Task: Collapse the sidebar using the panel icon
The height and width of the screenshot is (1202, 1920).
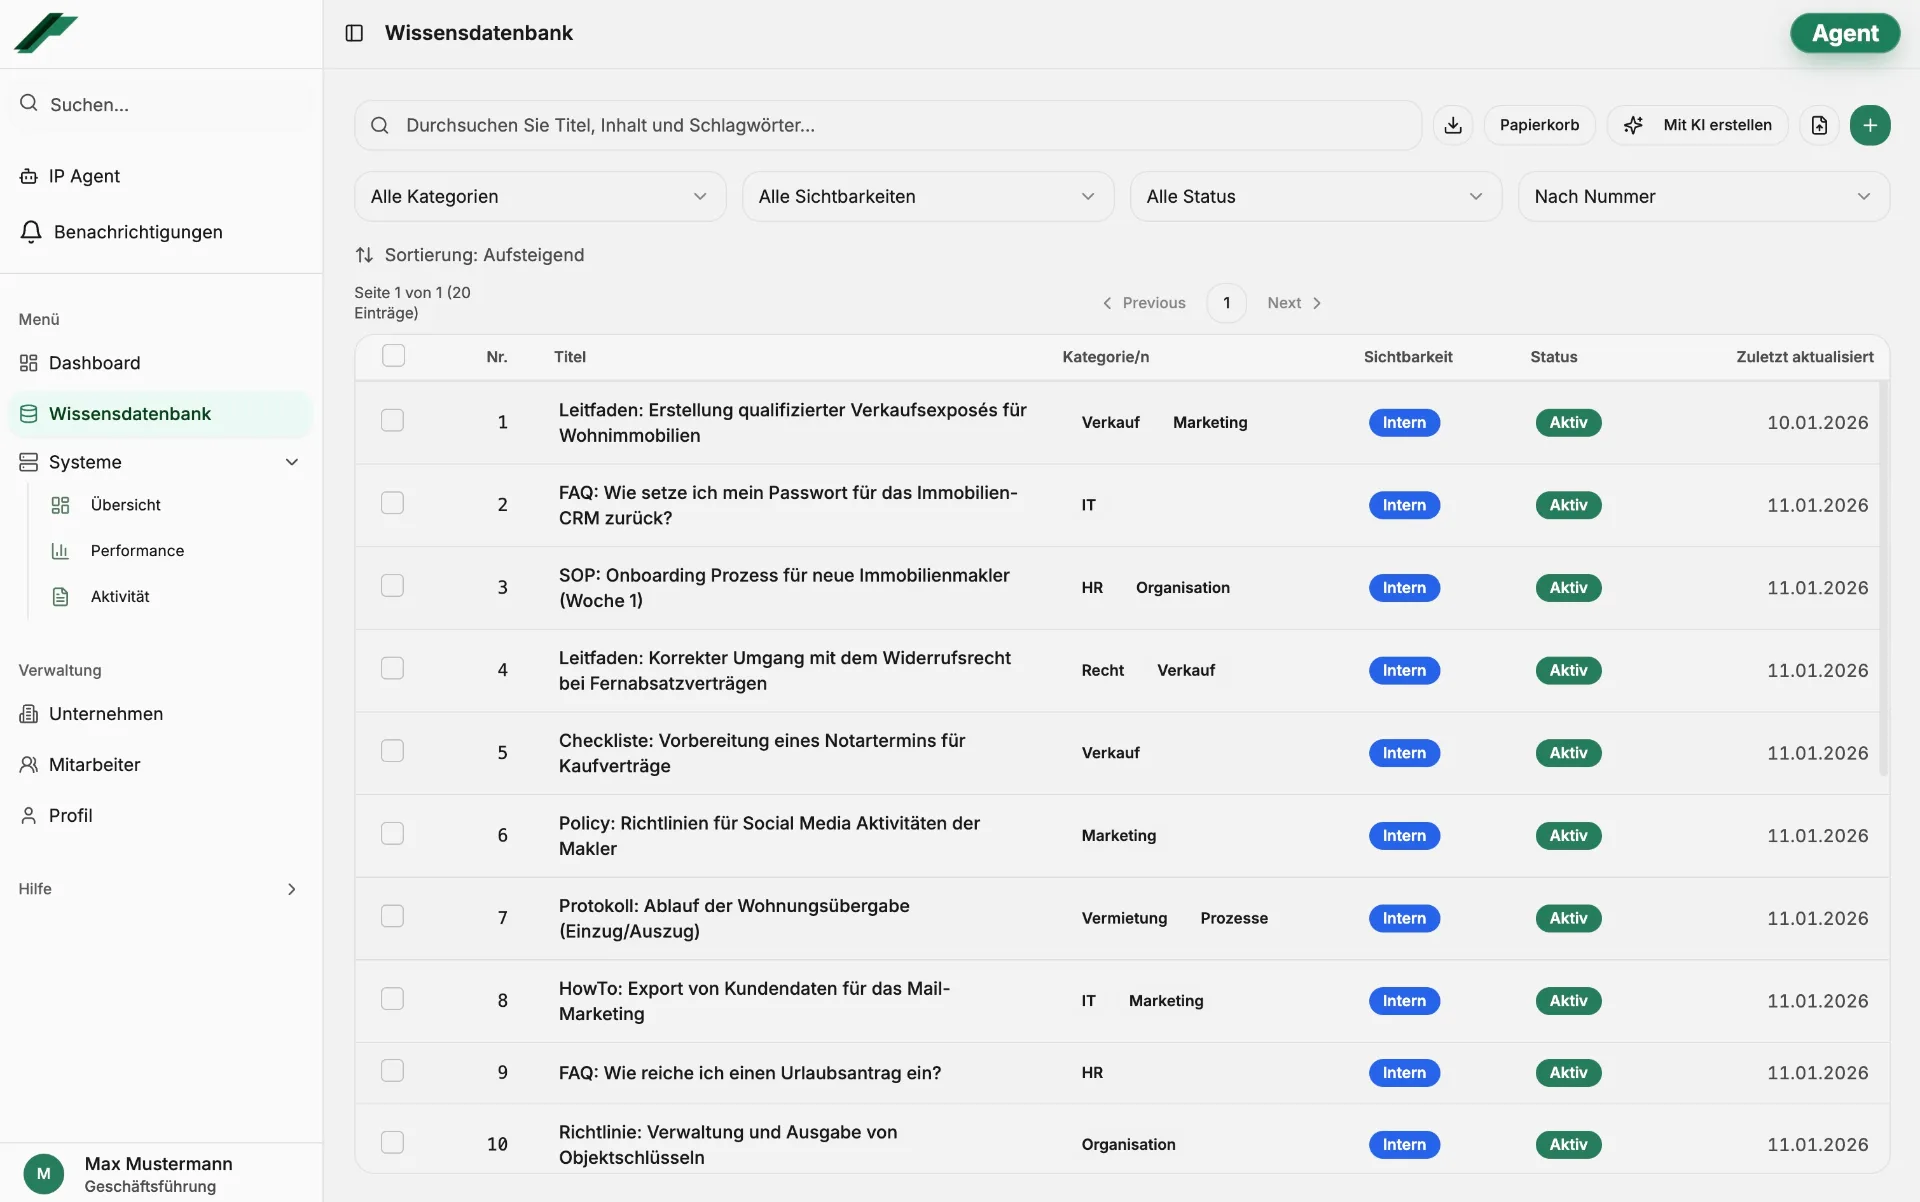Action: coord(354,33)
